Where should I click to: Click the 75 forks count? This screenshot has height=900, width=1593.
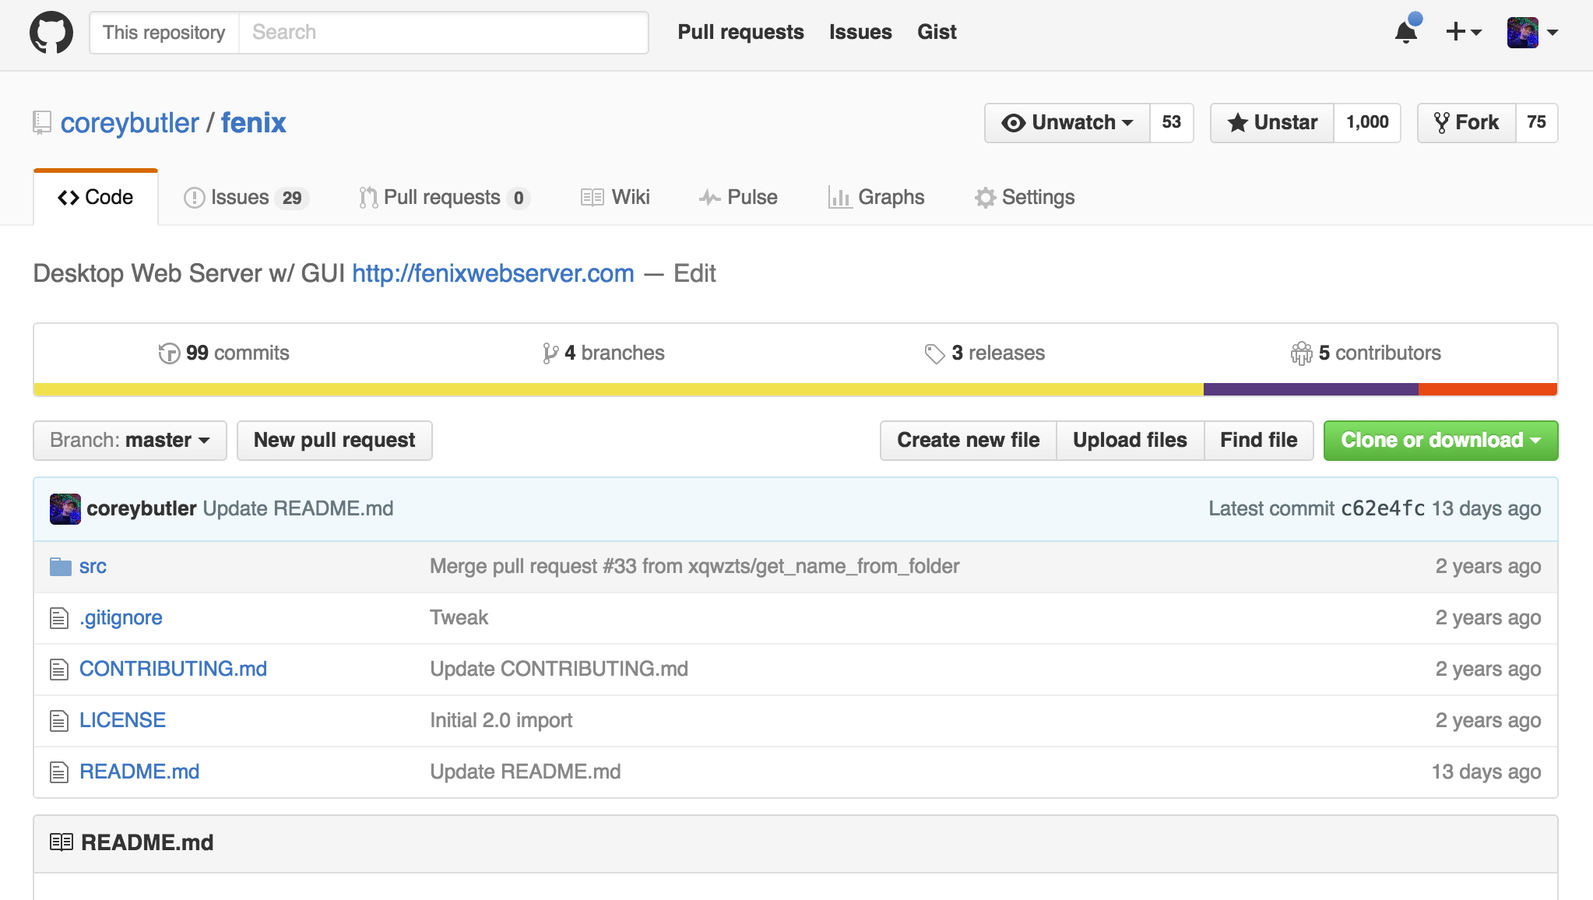click(x=1537, y=123)
